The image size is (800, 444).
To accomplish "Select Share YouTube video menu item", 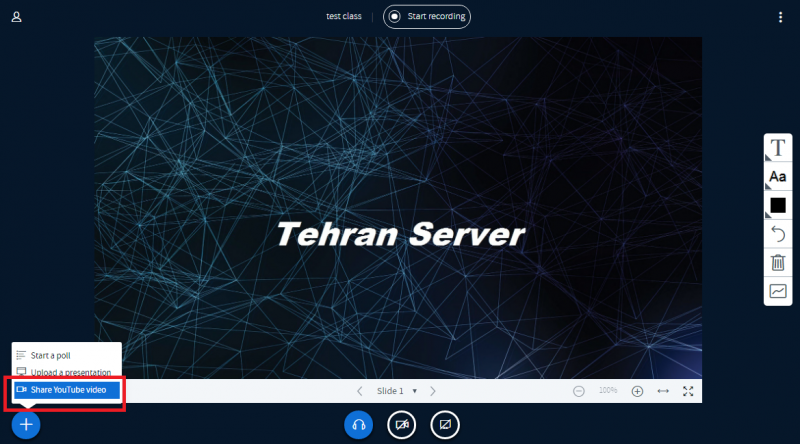I will pyautogui.click(x=67, y=389).
